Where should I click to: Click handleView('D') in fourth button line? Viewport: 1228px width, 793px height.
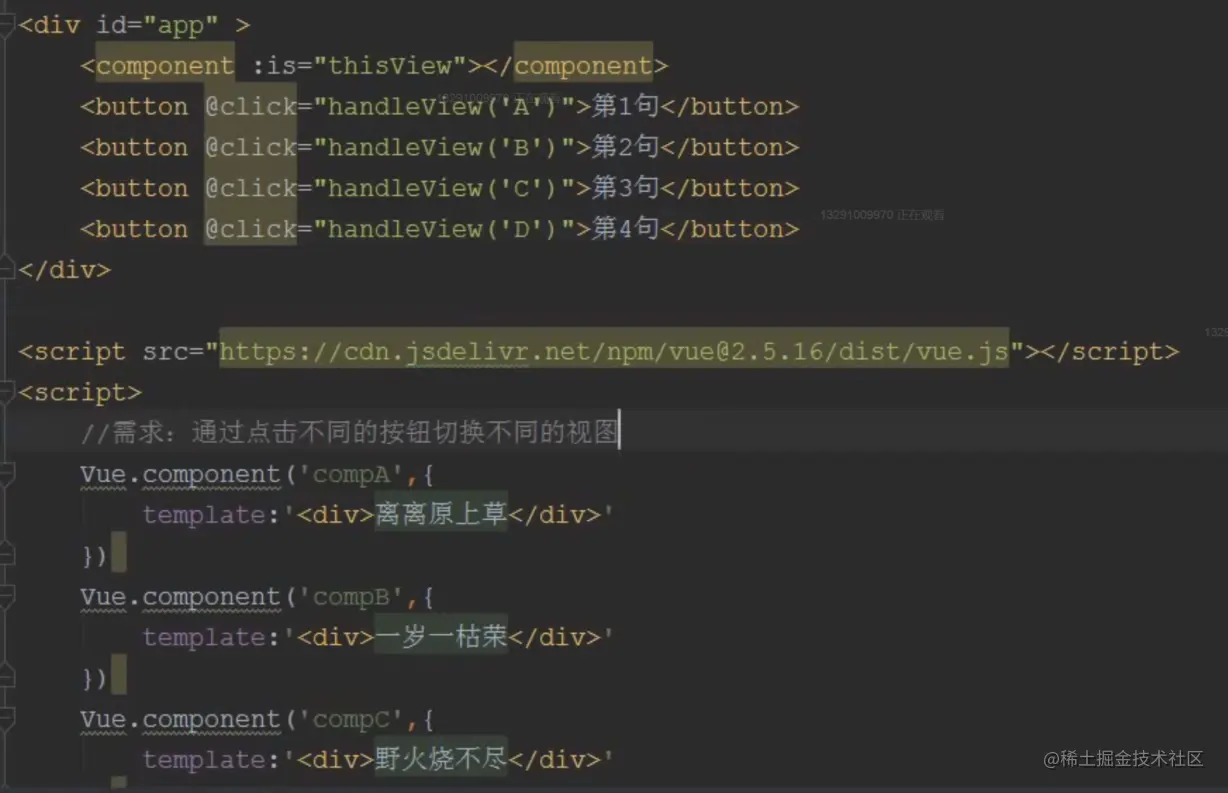443,230
